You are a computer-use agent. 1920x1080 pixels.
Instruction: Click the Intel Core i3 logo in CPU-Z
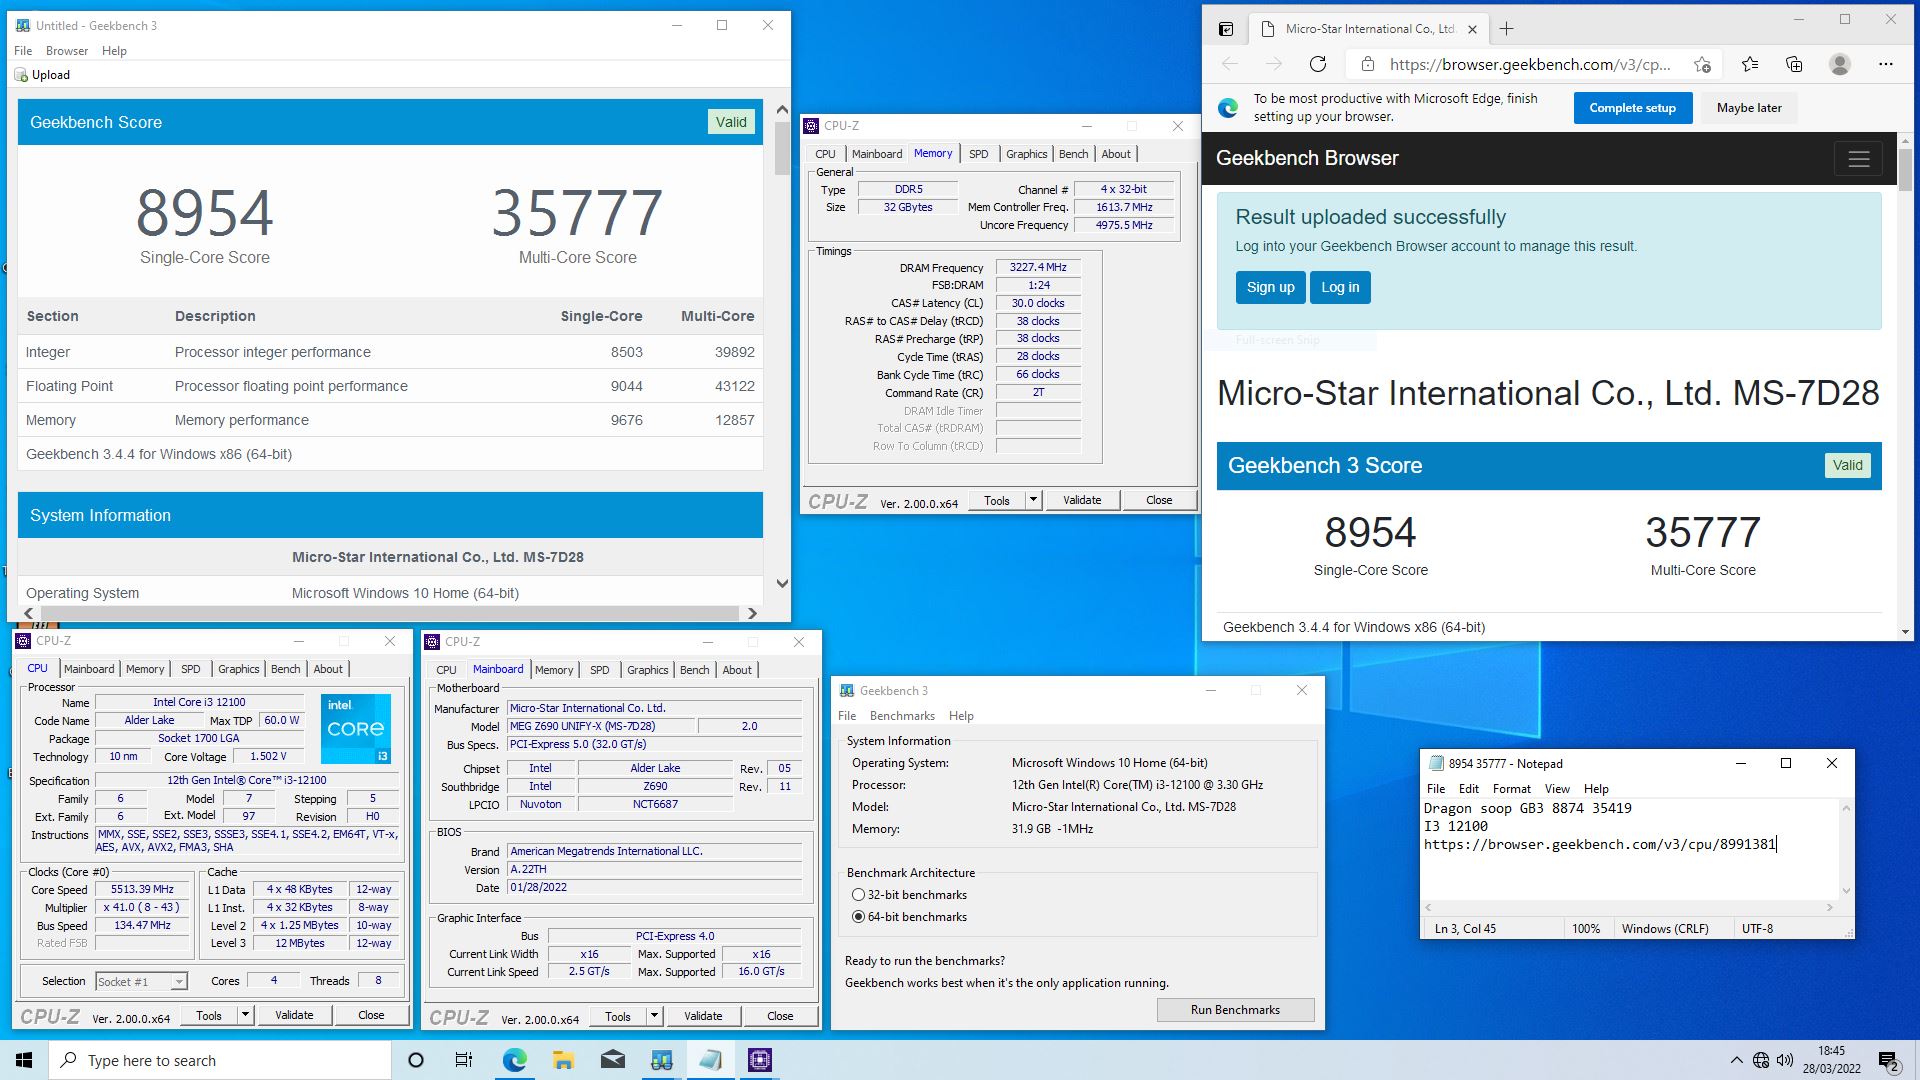[x=356, y=729]
